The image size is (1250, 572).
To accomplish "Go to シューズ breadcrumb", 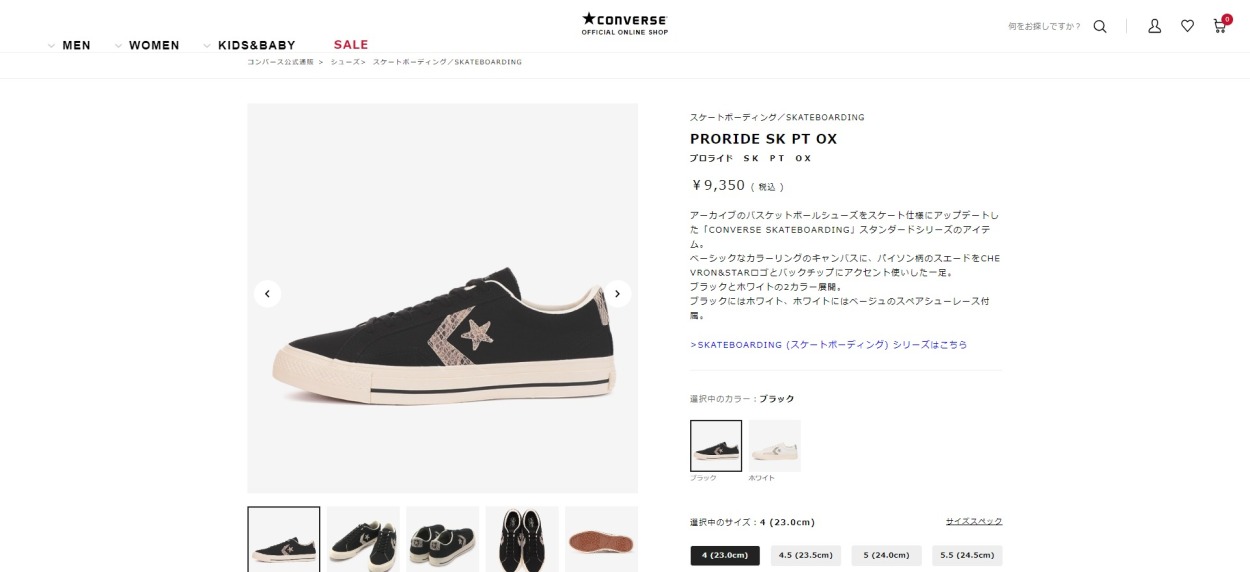I will click(345, 62).
